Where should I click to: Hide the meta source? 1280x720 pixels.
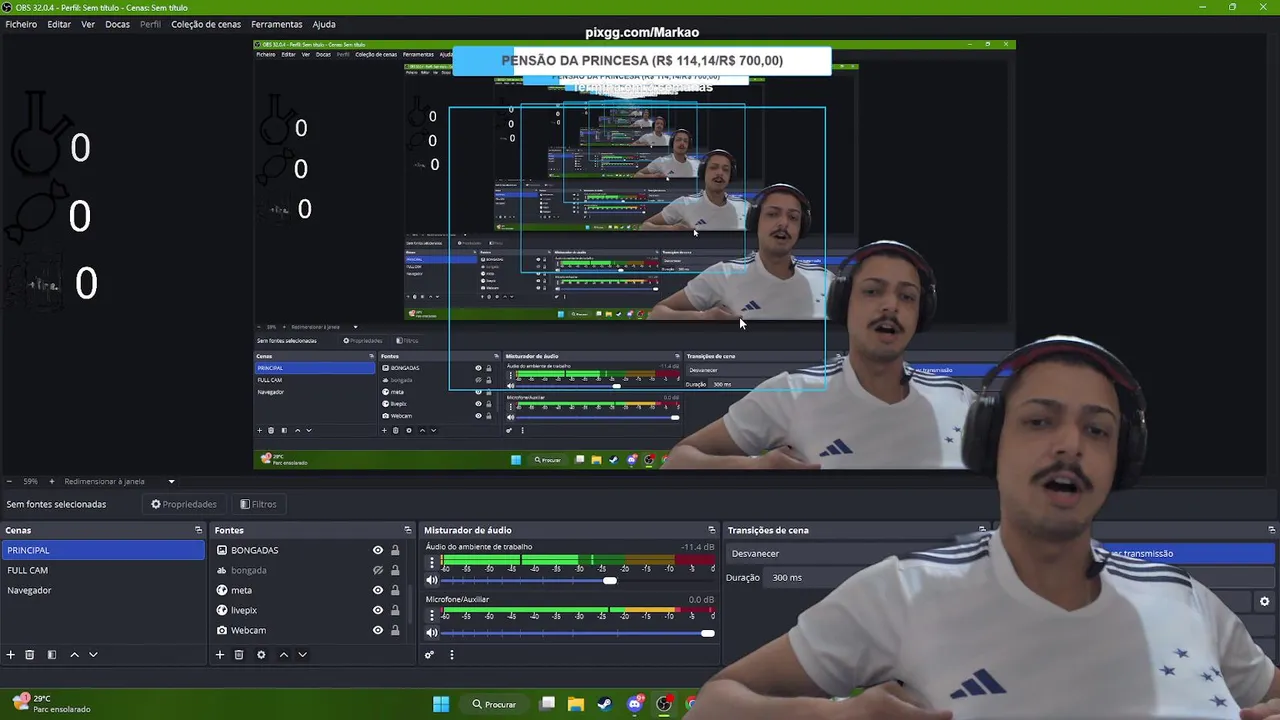pos(378,590)
